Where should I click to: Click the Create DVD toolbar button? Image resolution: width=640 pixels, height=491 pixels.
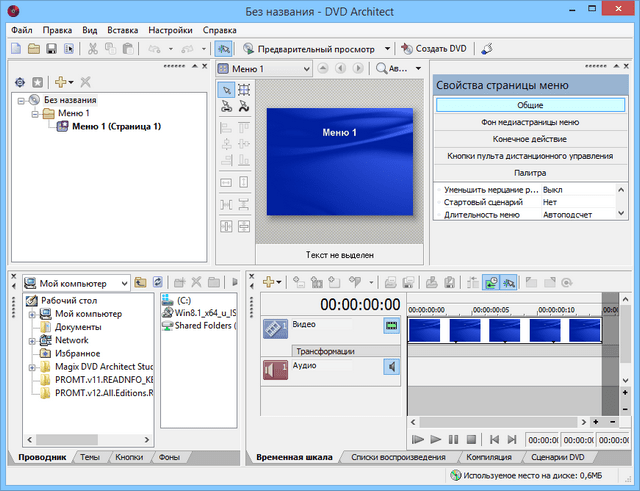[x=434, y=48]
